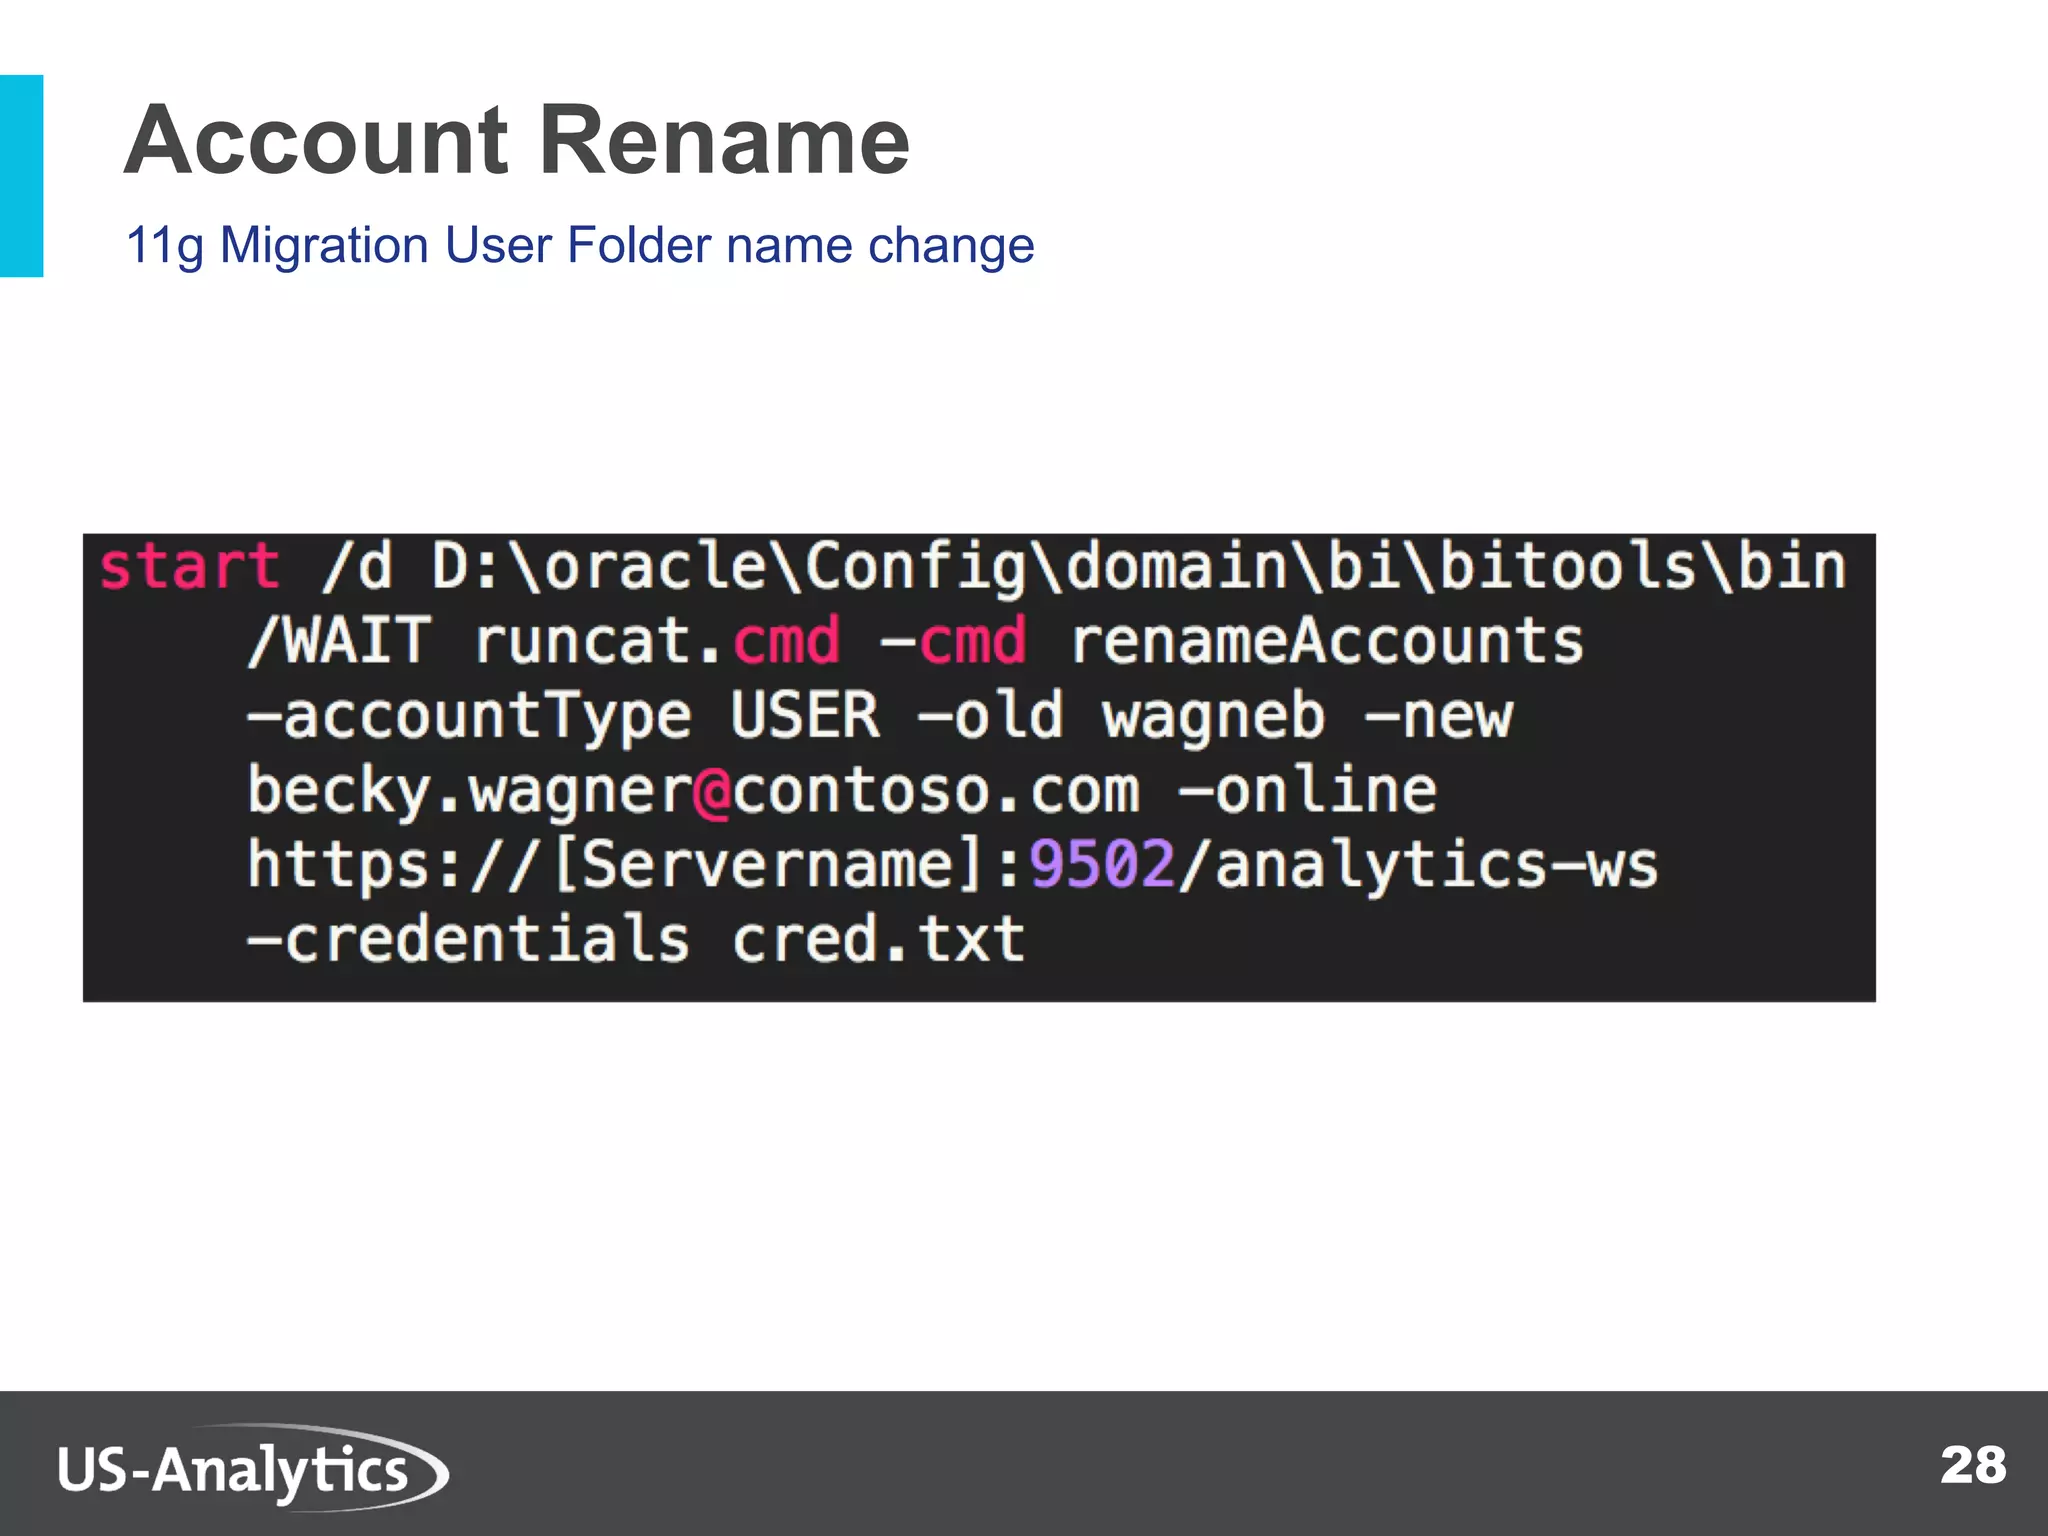Click the '-credentials' flag text

click(x=469, y=940)
